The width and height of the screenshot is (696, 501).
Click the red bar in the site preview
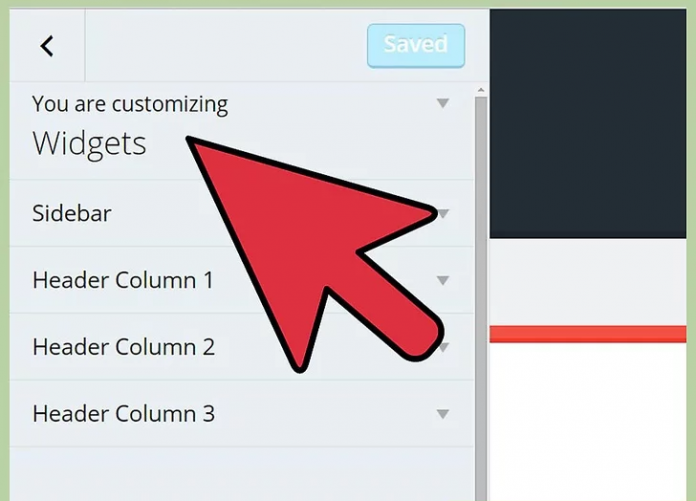tap(588, 334)
